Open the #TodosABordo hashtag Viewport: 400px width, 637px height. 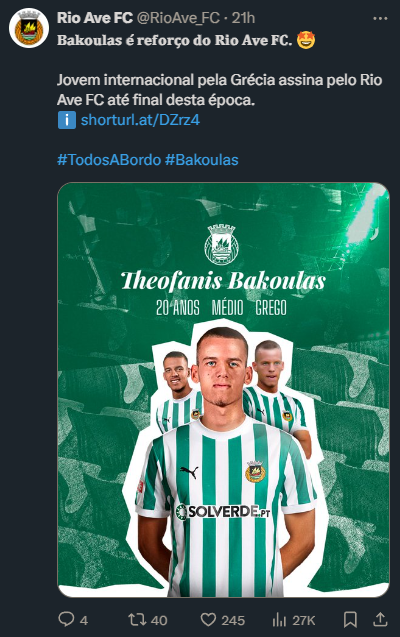(109, 160)
